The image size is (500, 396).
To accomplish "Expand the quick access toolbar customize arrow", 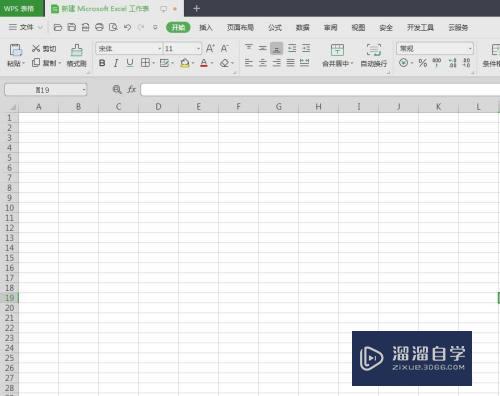I will (155, 27).
